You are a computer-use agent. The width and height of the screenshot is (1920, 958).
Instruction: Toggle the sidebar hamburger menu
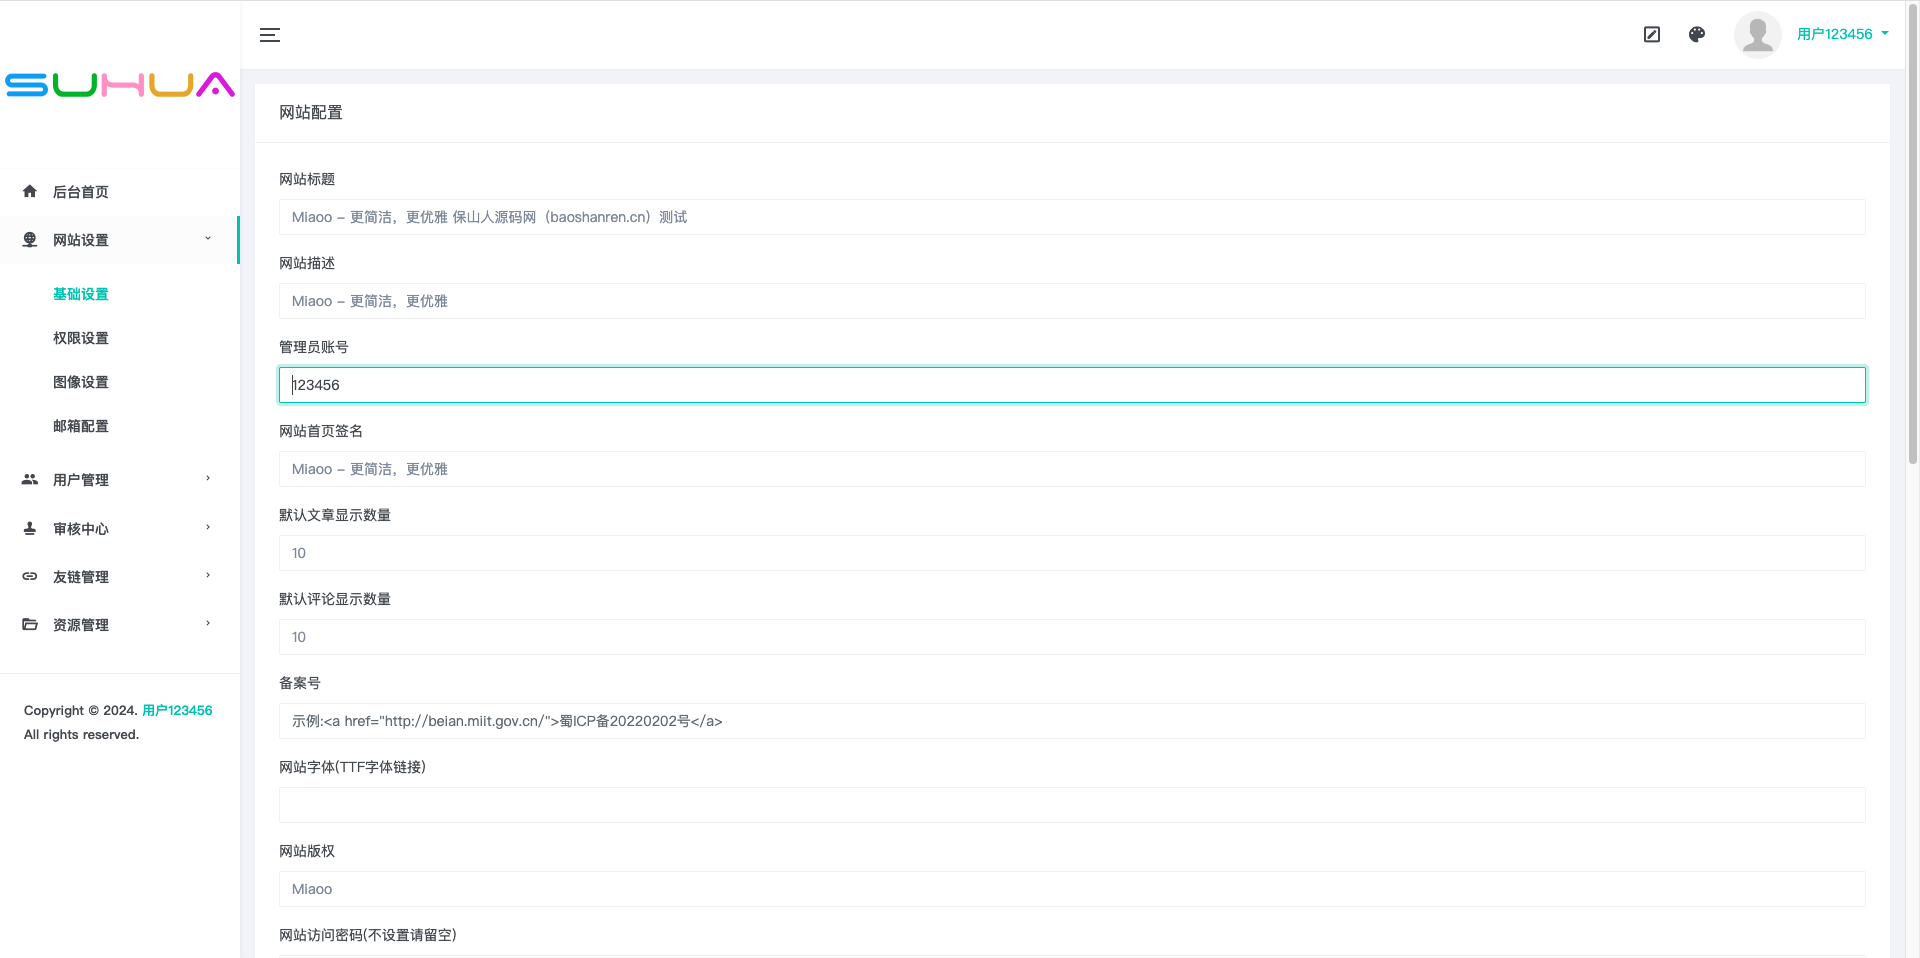pyautogui.click(x=270, y=35)
